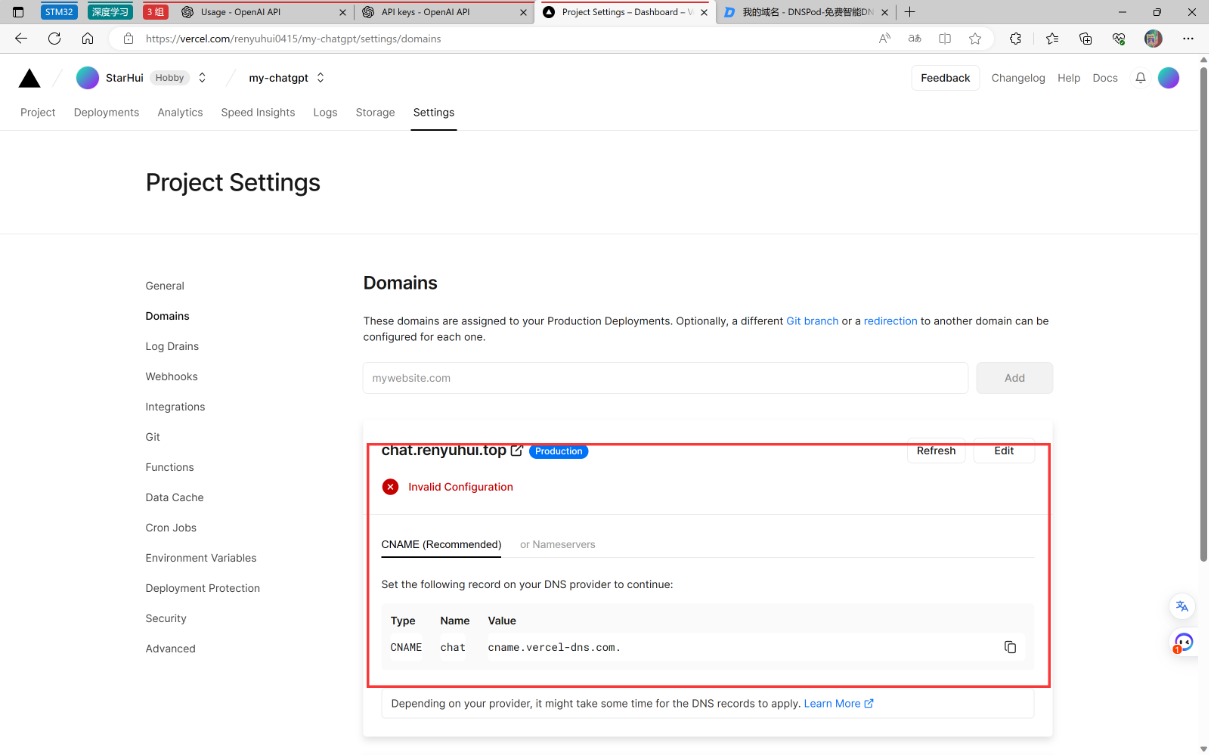The height and width of the screenshot is (755, 1209).
Task: Switch to the Nameservers tab
Action: click(557, 545)
